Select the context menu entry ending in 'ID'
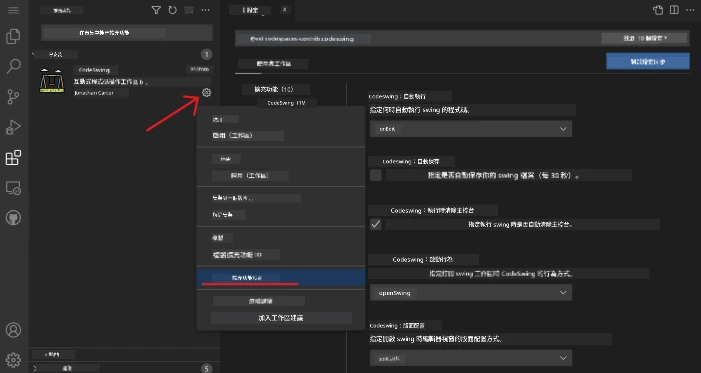The image size is (701, 373). (x=281, y=255)
